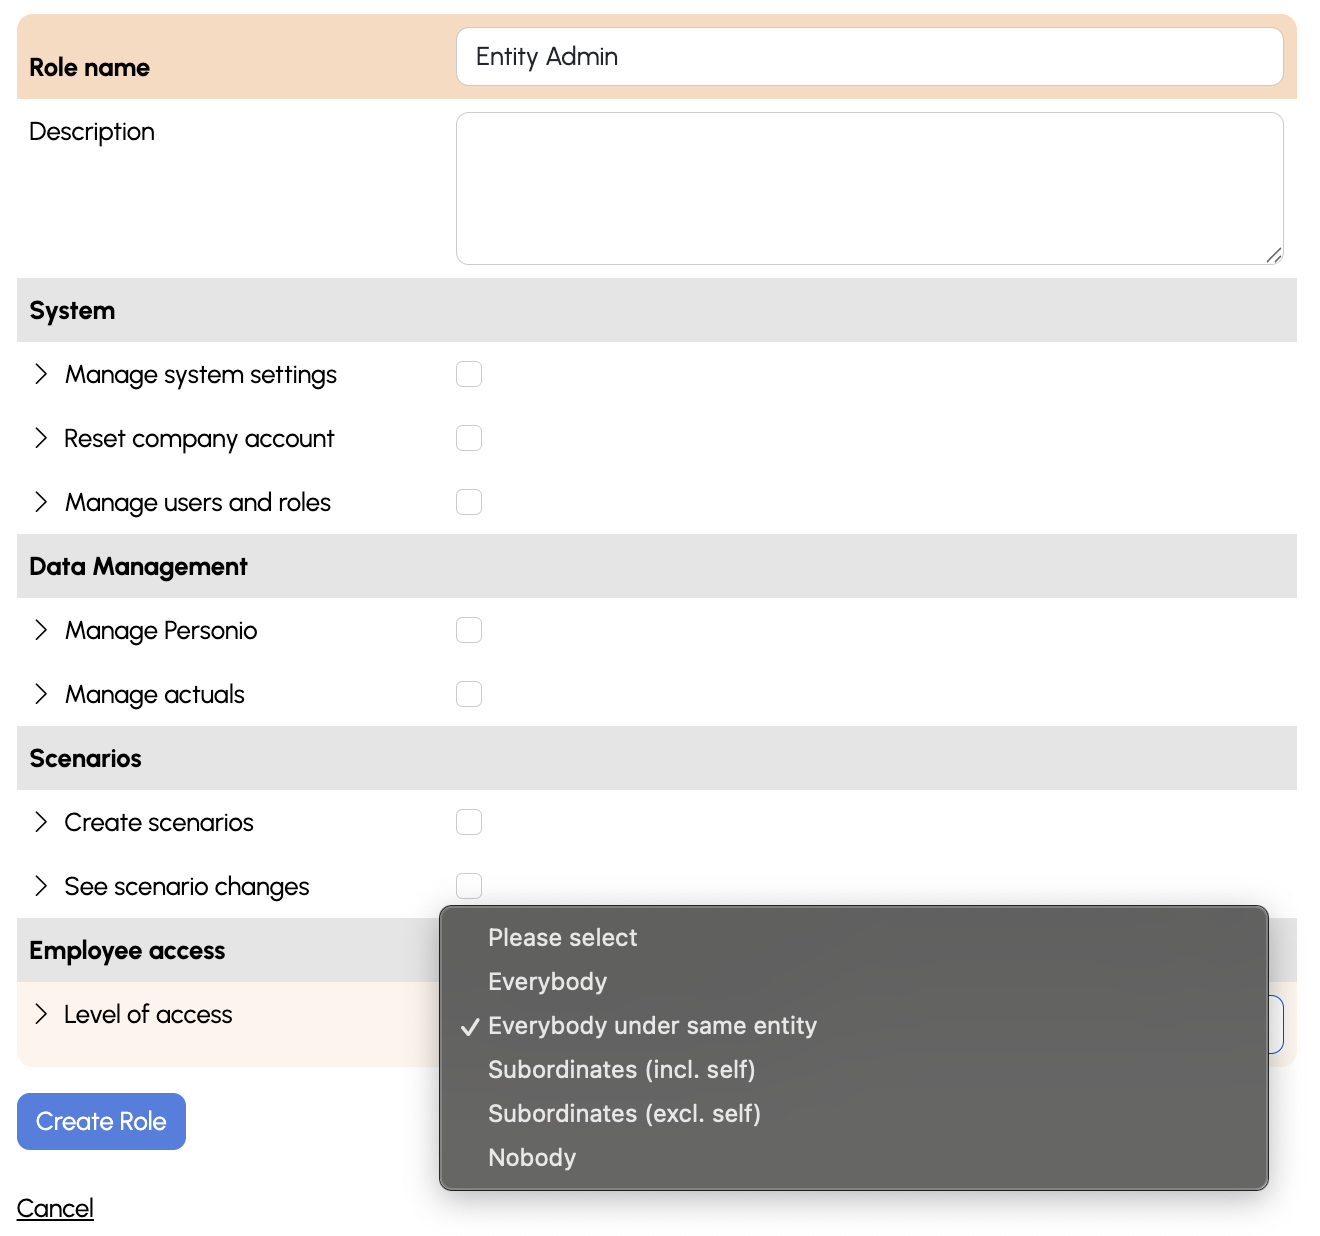Click the Manage users and roles label
This screenshot has width=1320, height=1236.
198,502
